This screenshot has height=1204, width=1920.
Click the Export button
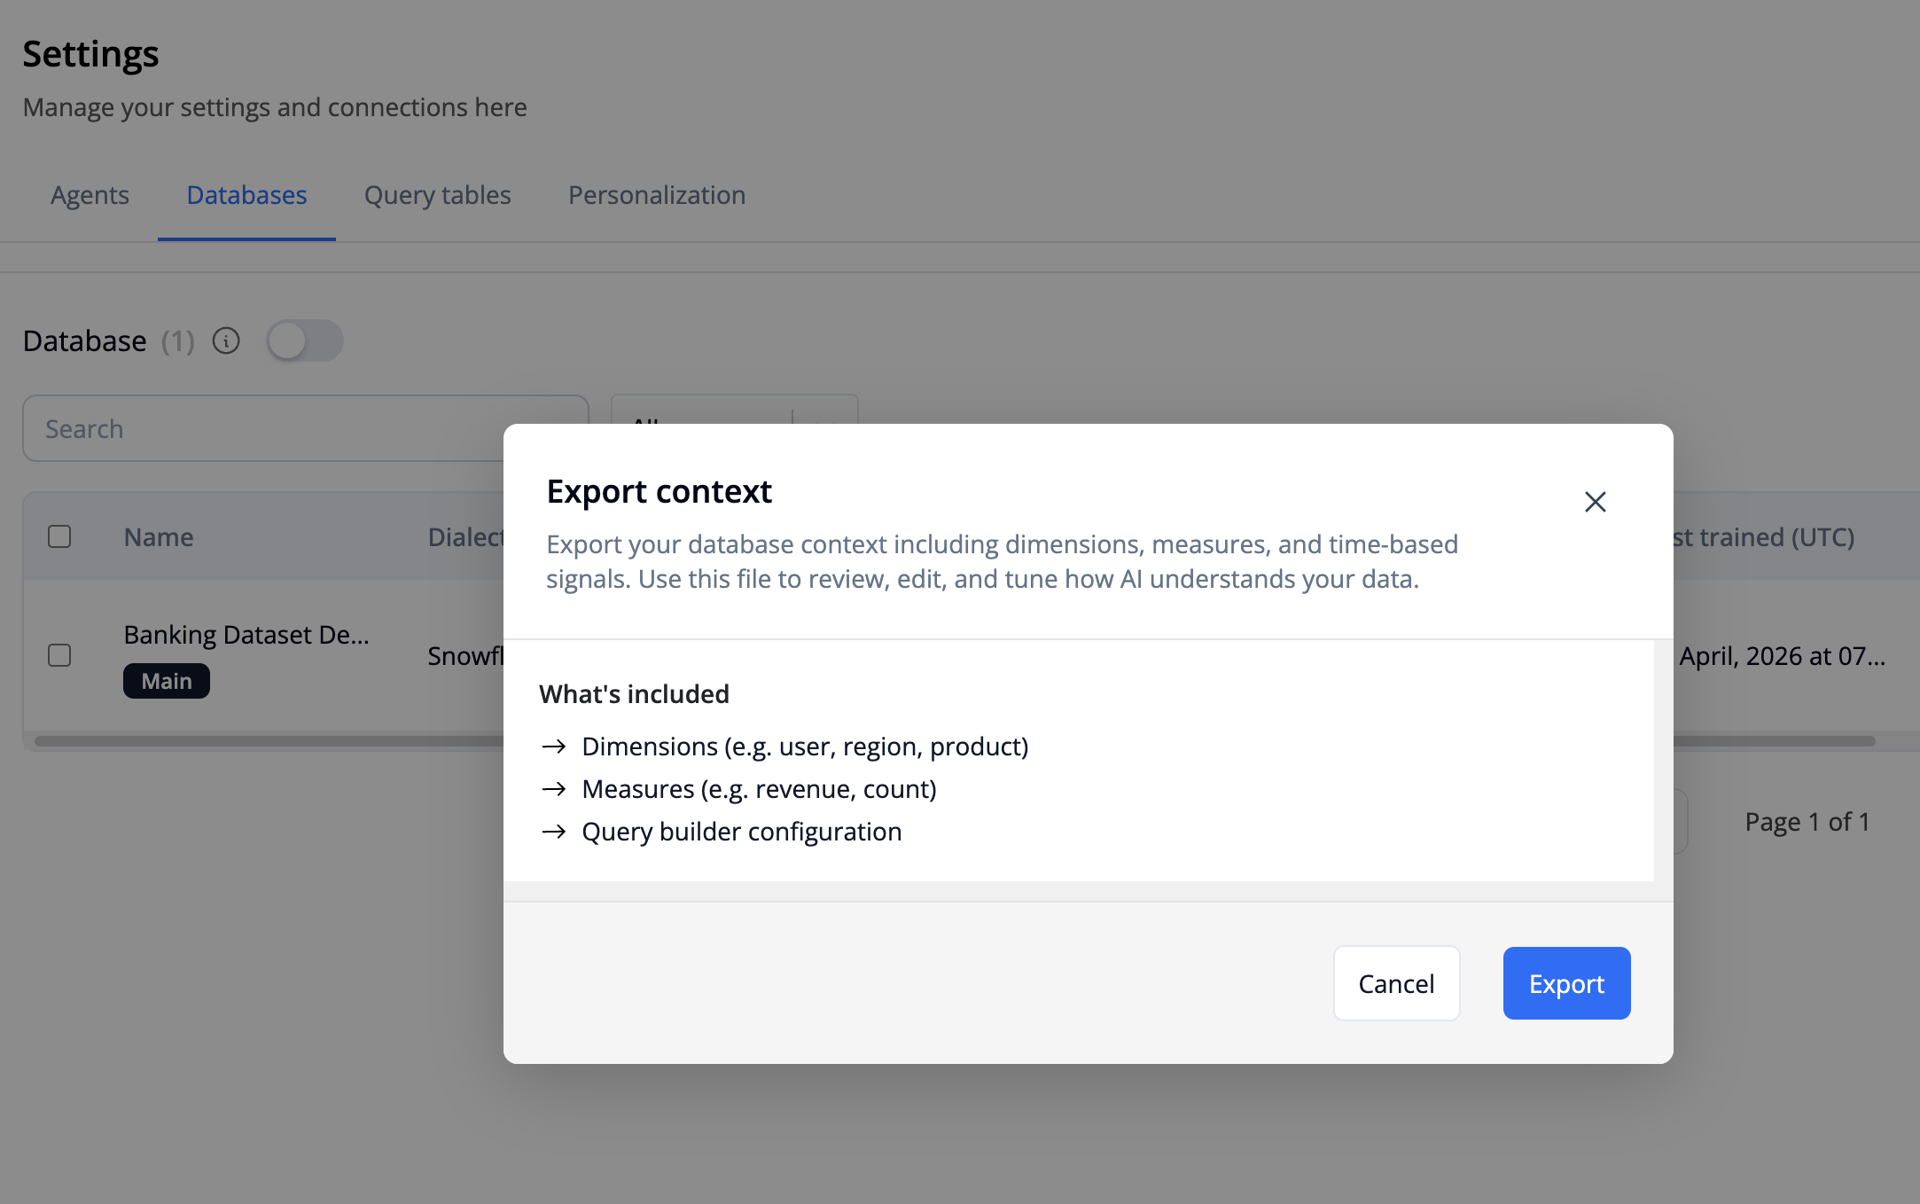1566,983
